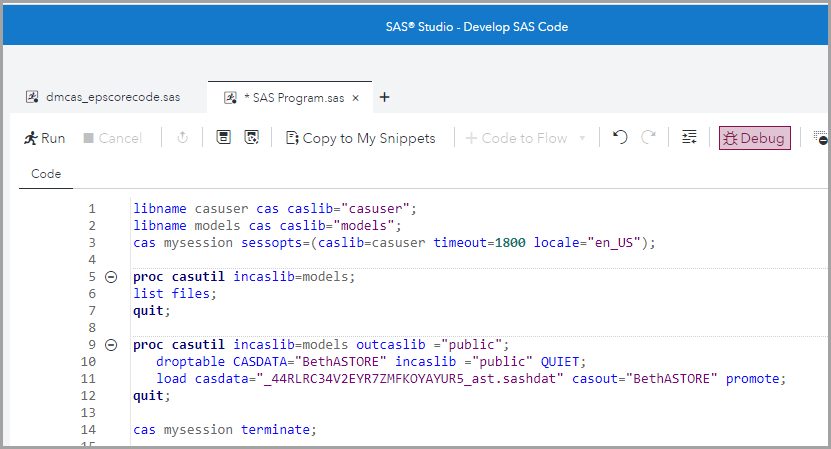
Task: Click 'list files;' statement
Action: tap(175, 294)
